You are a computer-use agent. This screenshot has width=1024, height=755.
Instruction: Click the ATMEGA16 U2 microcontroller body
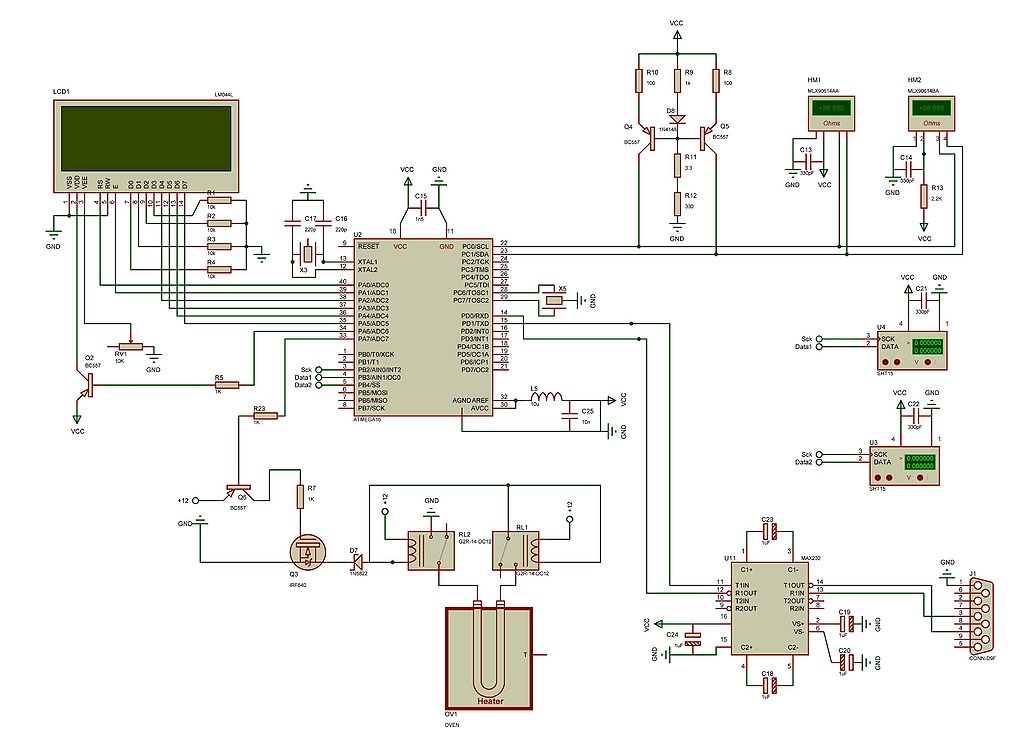[x=423, y=327]
